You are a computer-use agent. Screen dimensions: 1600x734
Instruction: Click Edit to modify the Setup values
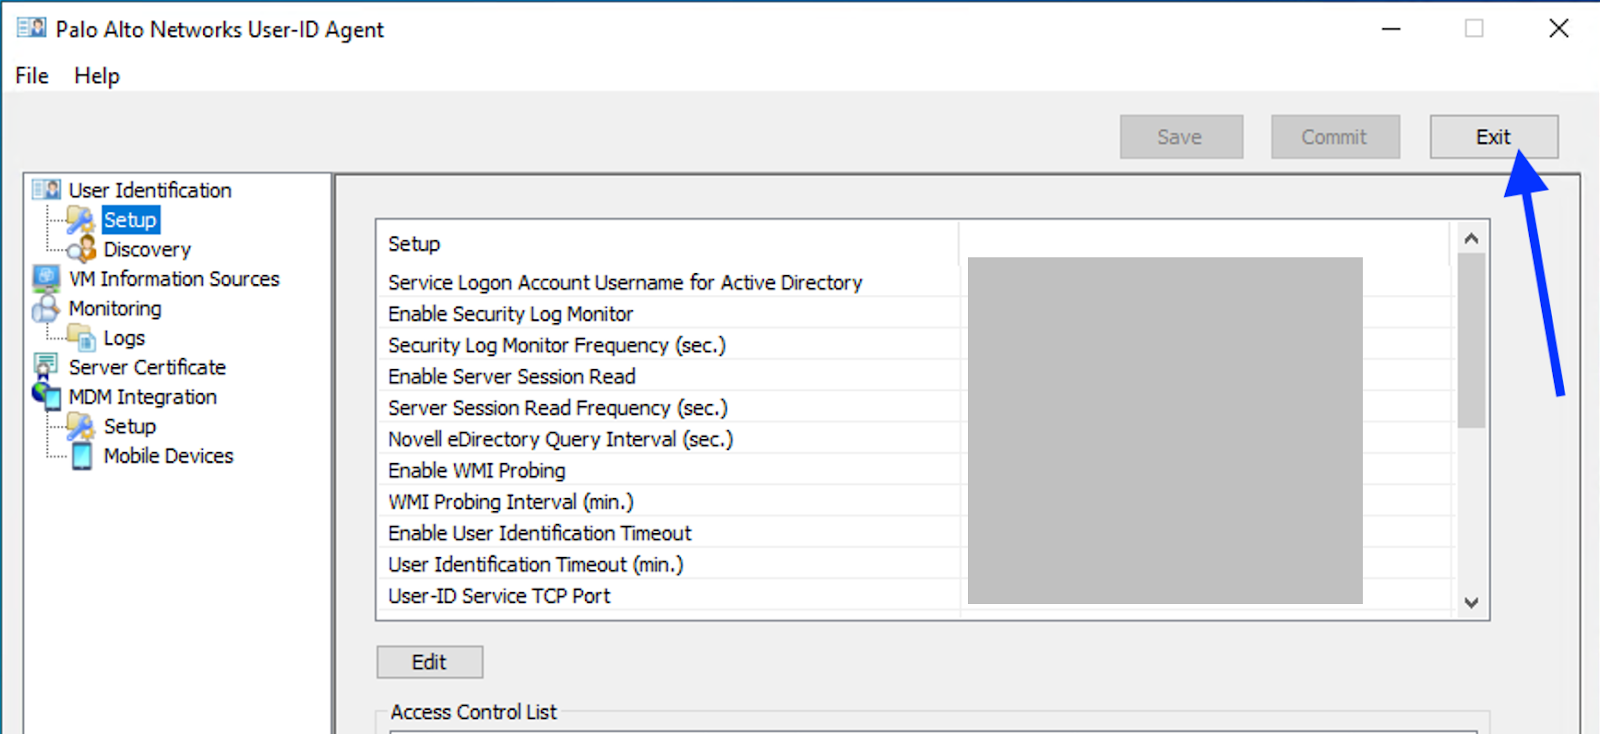pyautogui.click(x=429, y=662)
